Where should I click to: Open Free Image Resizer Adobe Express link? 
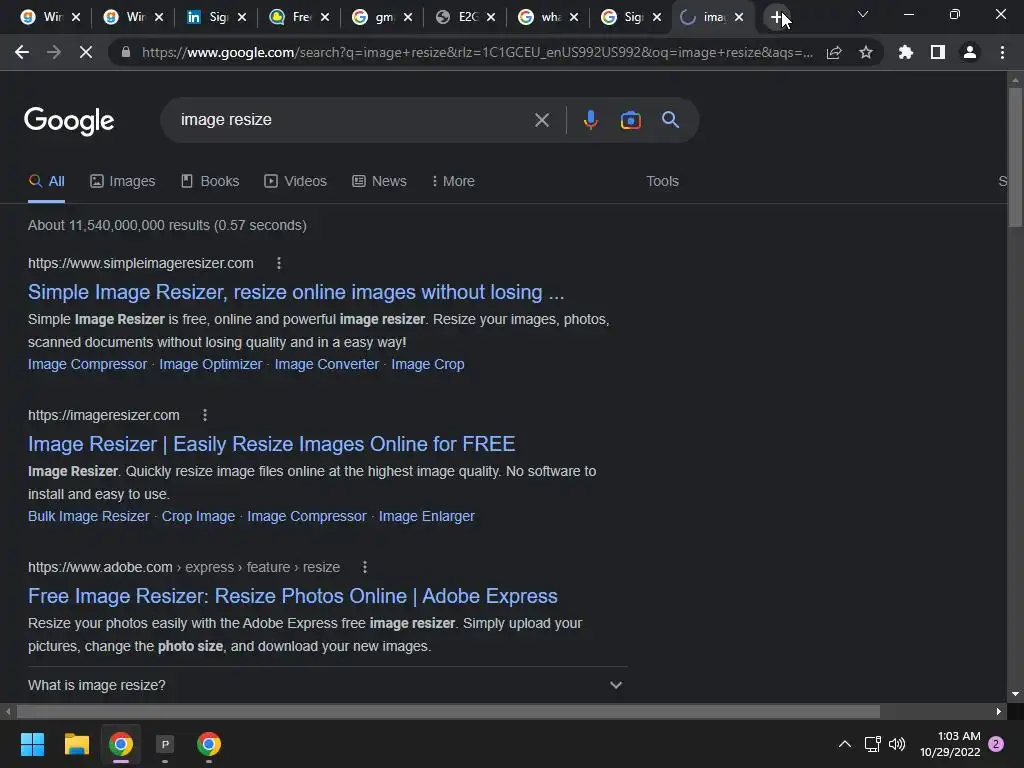pos(293,596)
